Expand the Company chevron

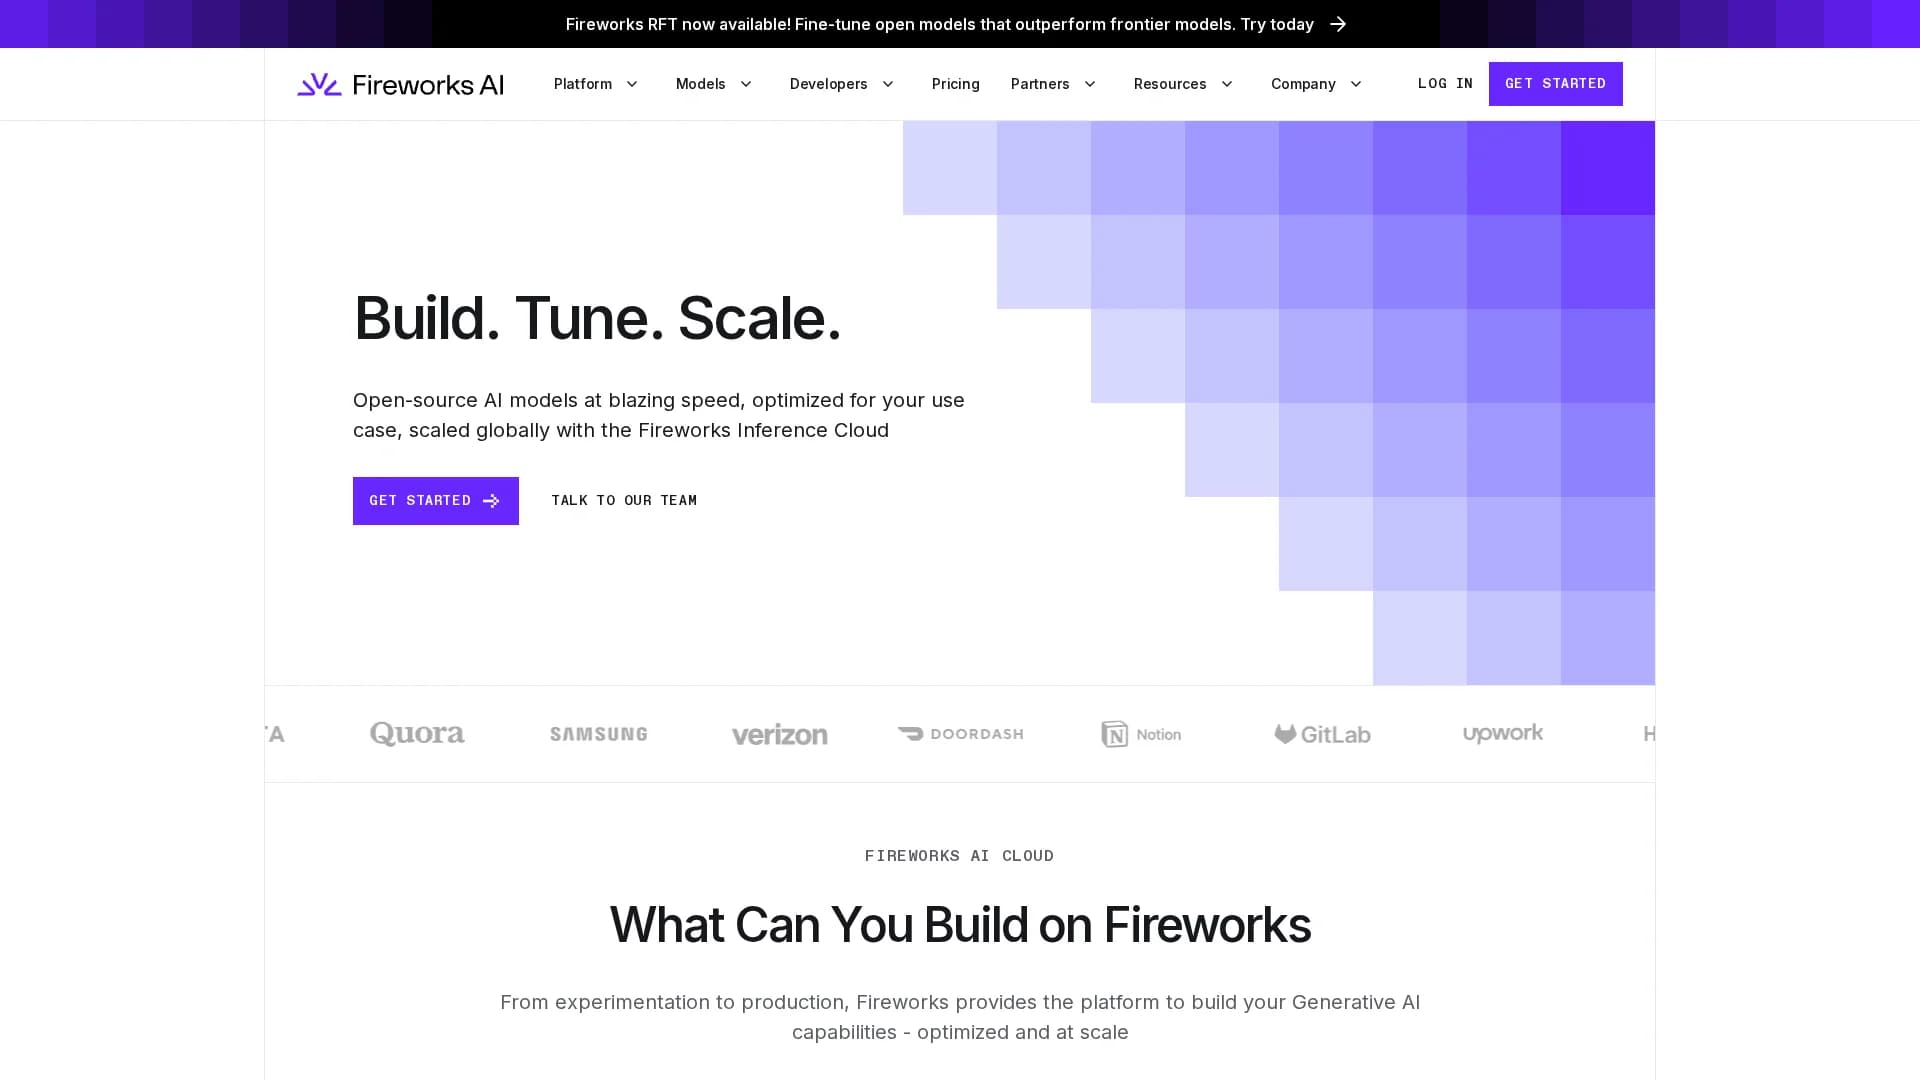[1356, 84]
